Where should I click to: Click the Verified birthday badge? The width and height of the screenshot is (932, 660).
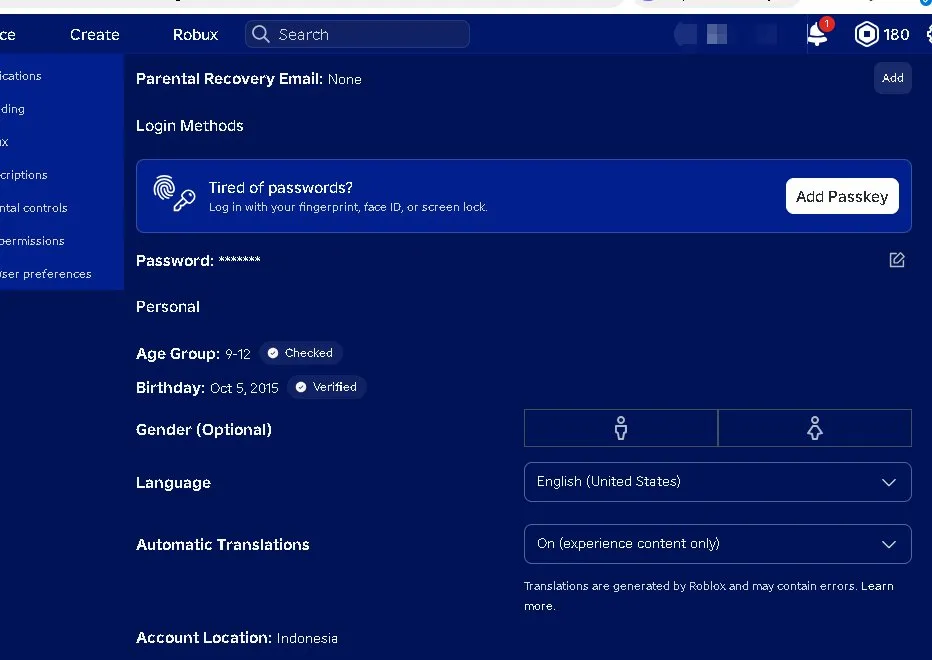pyautogui.click(x=327, y=387)
